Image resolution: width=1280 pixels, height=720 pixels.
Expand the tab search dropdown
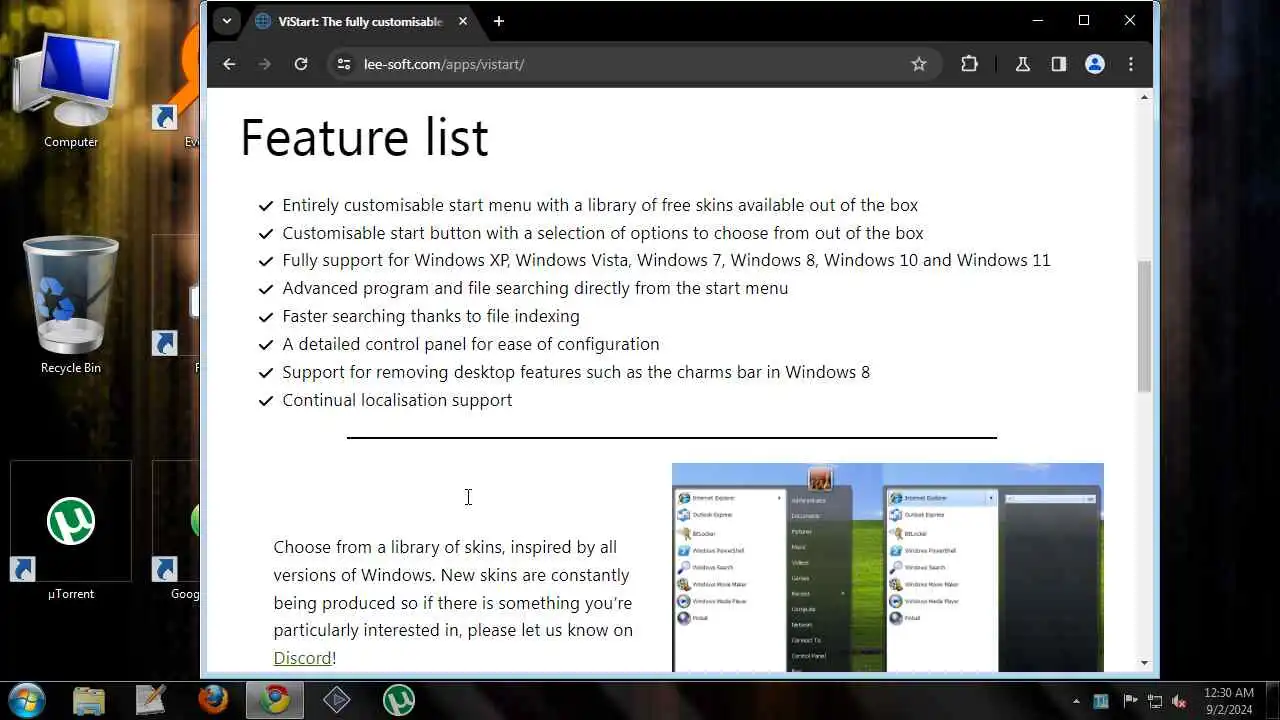(x=227, y=21)
